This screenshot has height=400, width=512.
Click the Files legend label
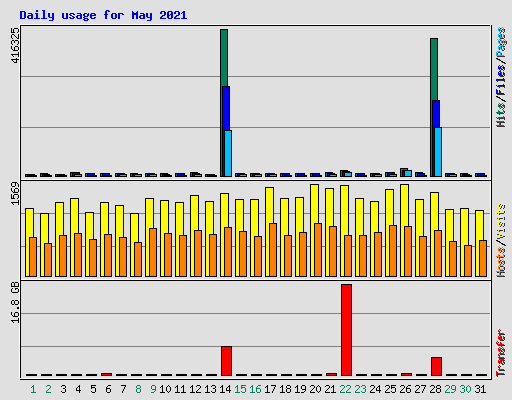[501, 80]
